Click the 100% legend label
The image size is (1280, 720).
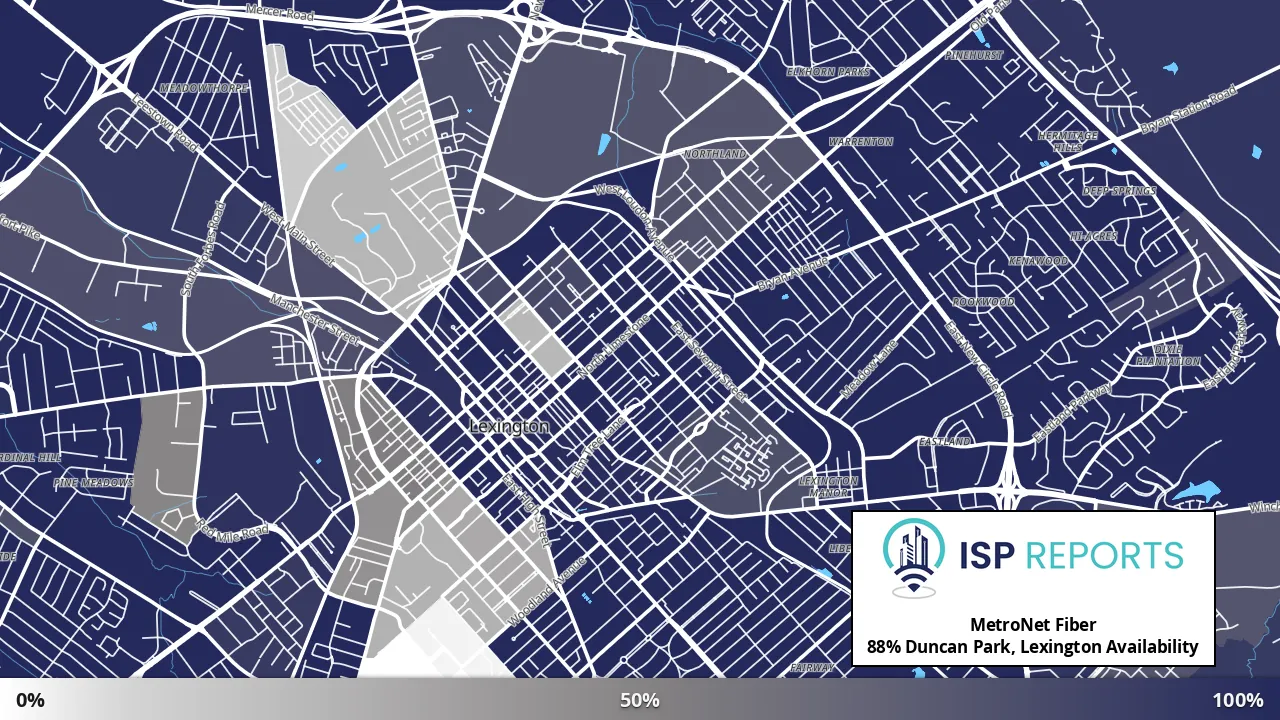(1238, 700)
